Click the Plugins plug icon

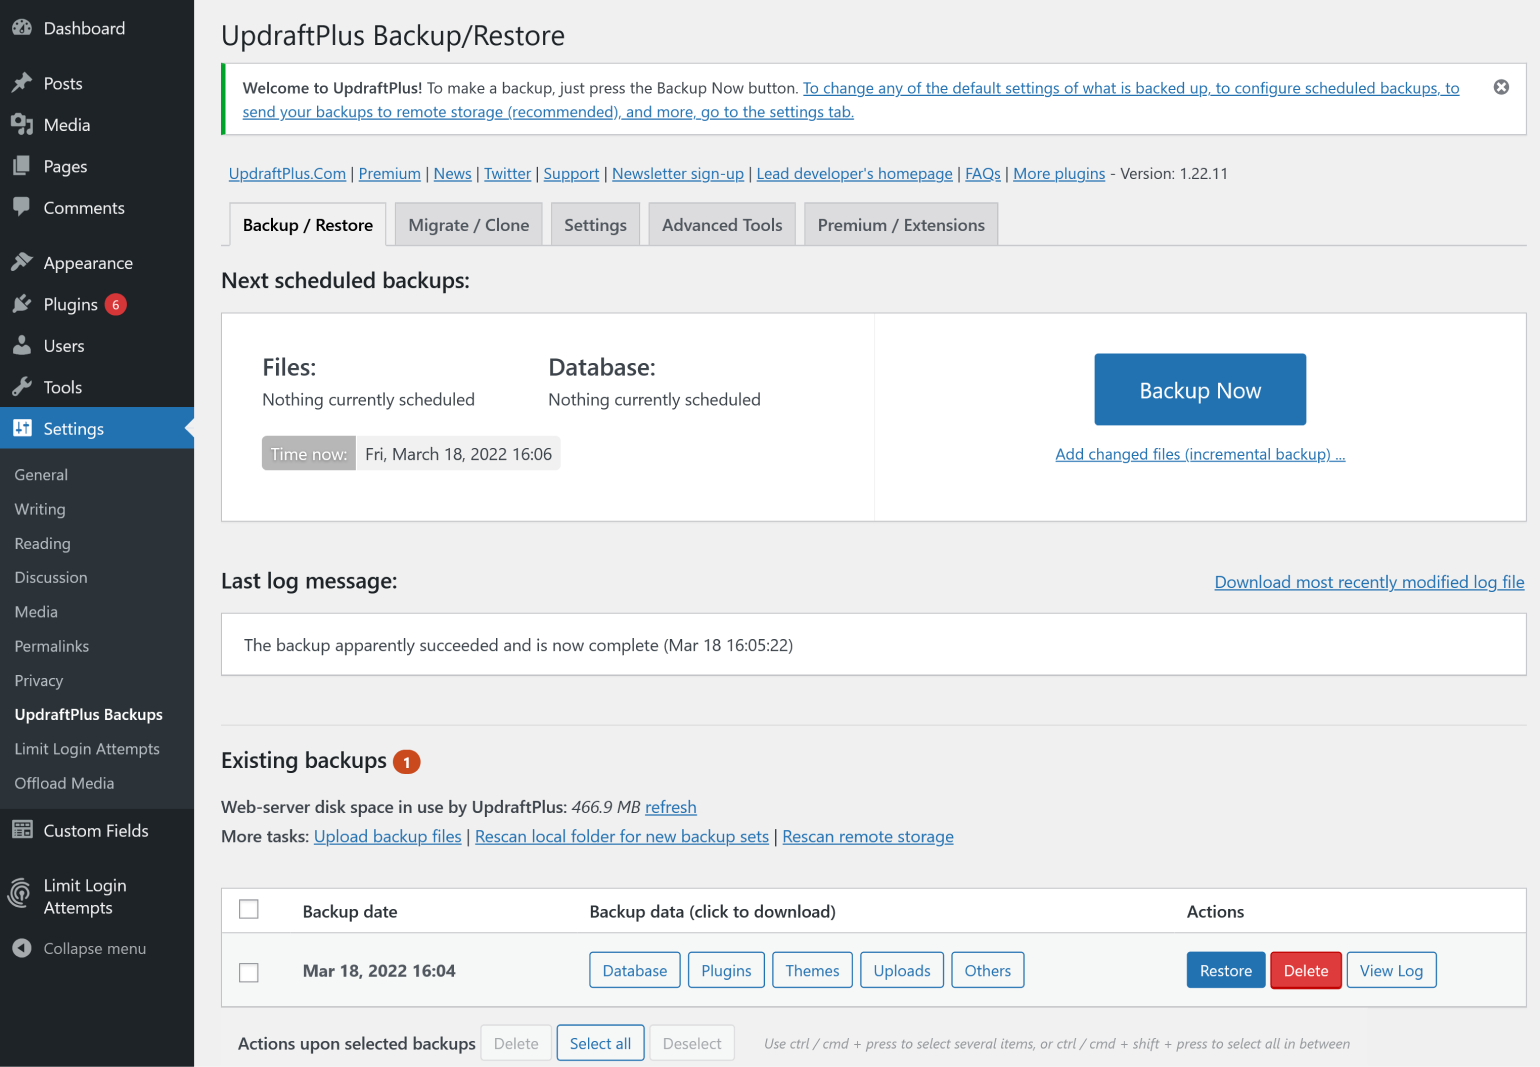pos(22,304)
